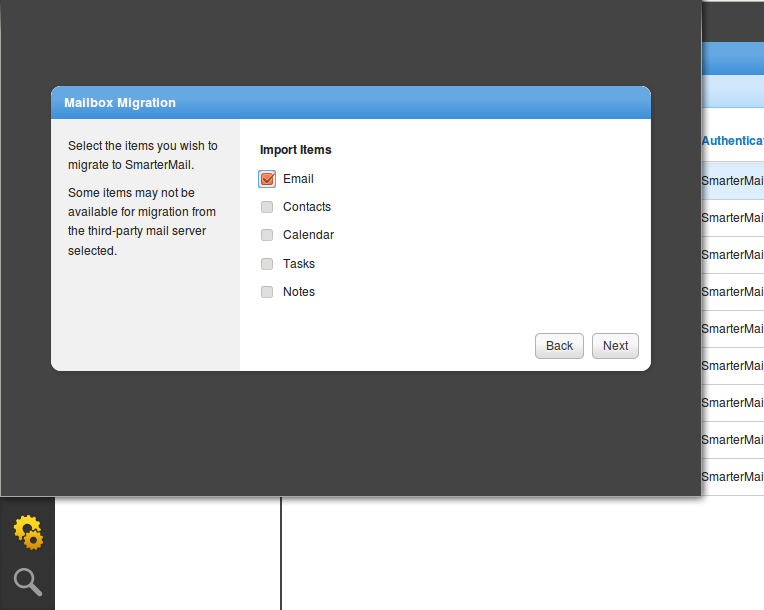764x610 pixels.
Task: Select the Notes import checkbox
Action: click(267, 292)
